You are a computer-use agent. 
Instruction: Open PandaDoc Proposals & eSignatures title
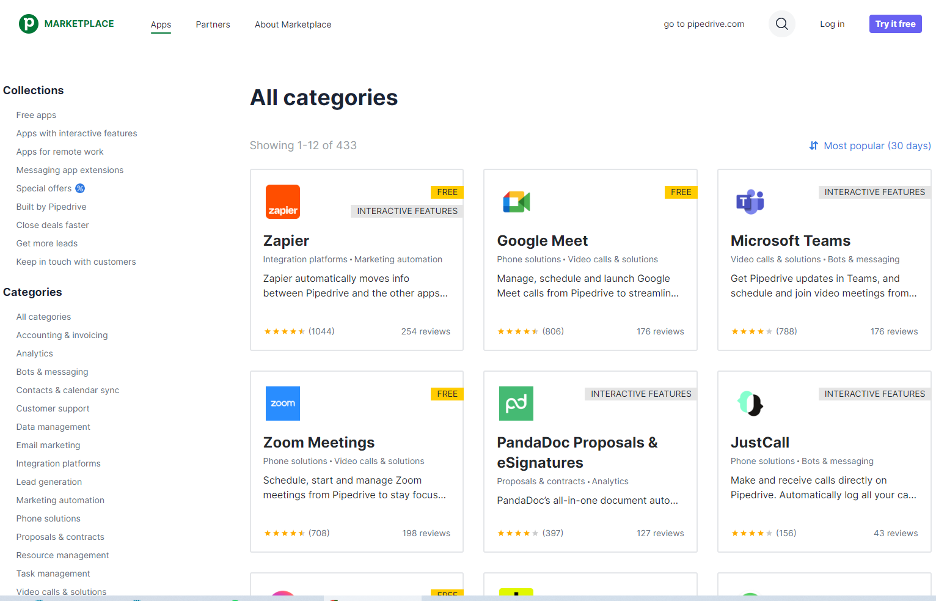point(577,453)
